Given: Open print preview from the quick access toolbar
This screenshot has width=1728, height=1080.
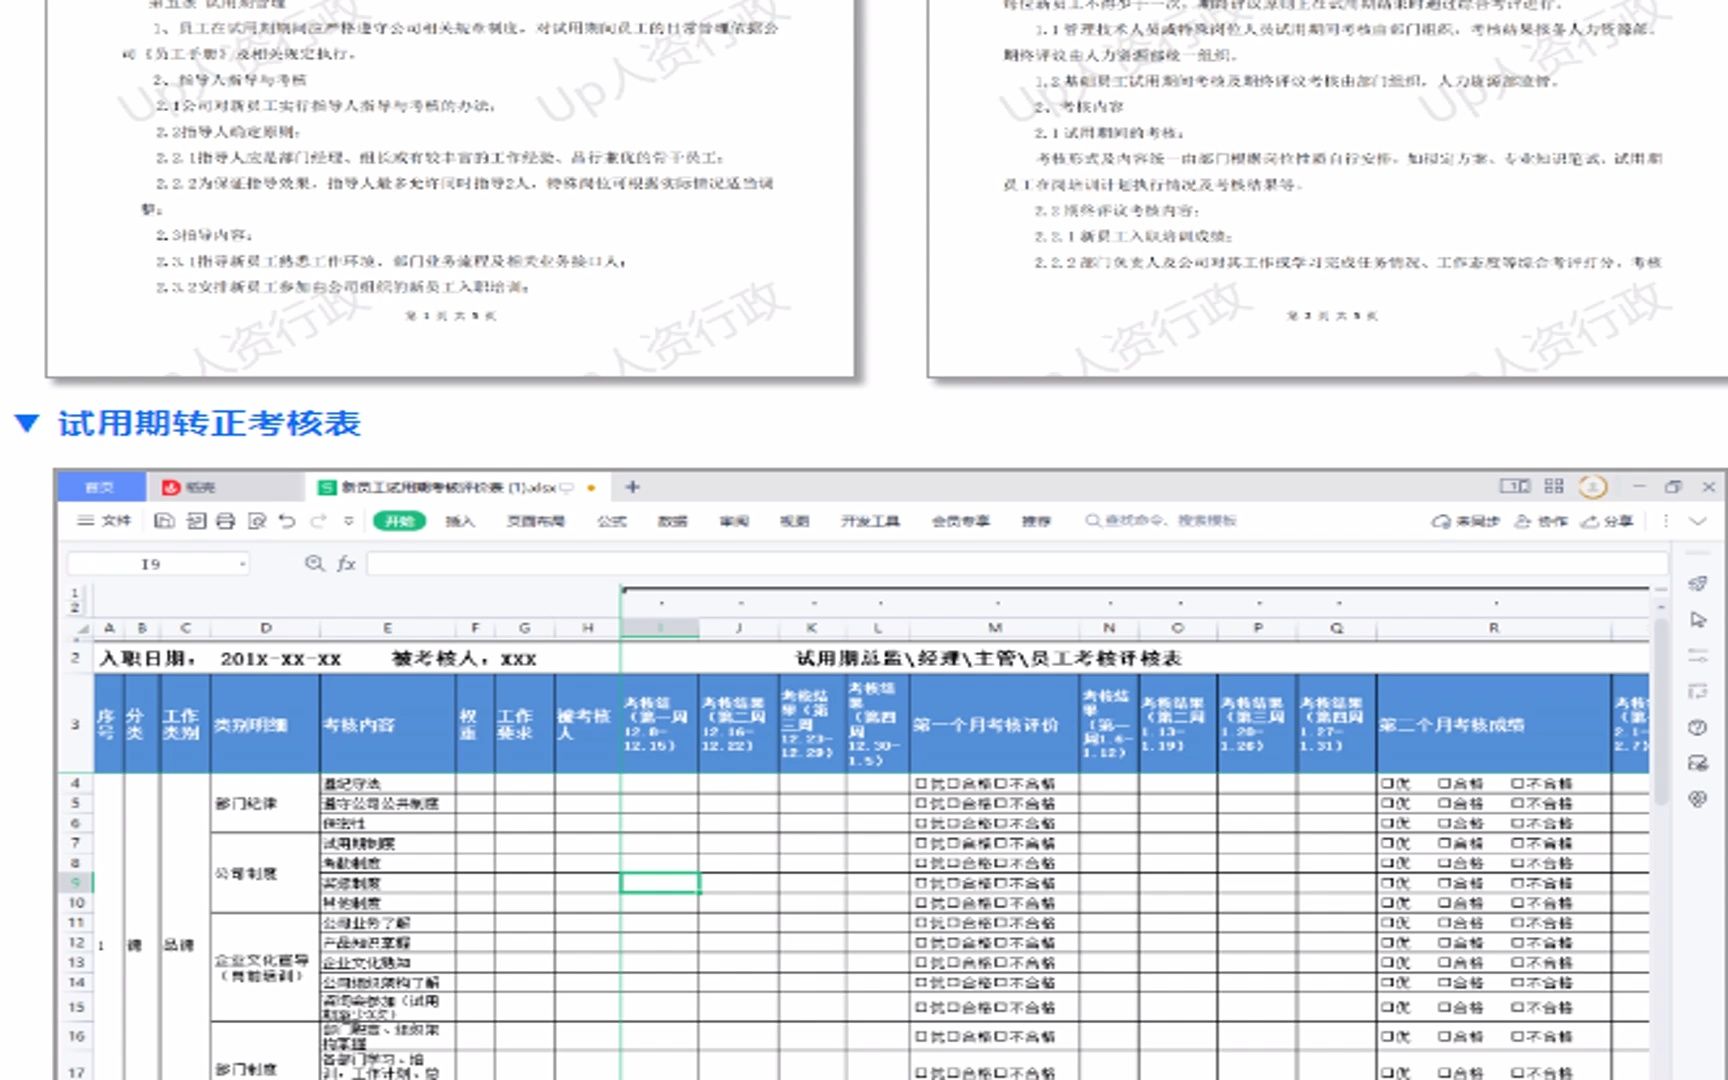Looking at the screenshot, I should point(258,521).
